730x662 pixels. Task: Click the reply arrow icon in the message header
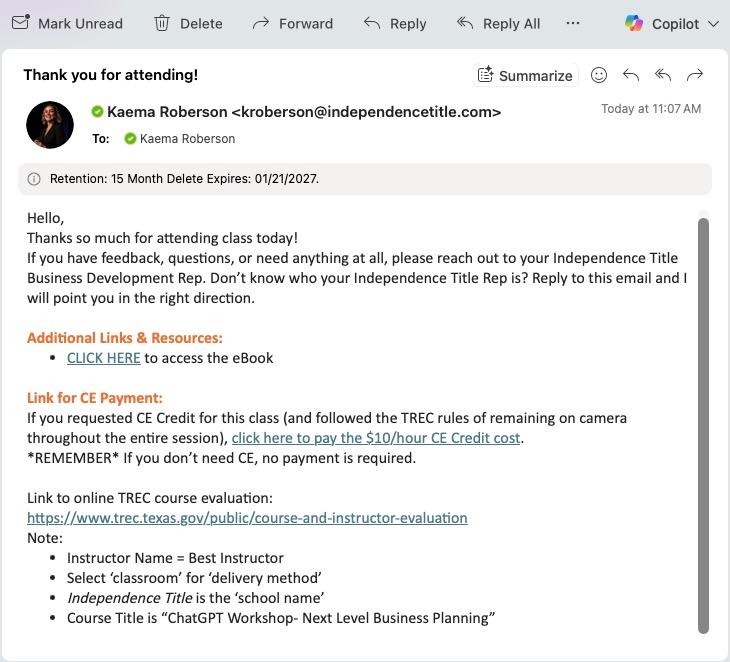tap(631, 75)
